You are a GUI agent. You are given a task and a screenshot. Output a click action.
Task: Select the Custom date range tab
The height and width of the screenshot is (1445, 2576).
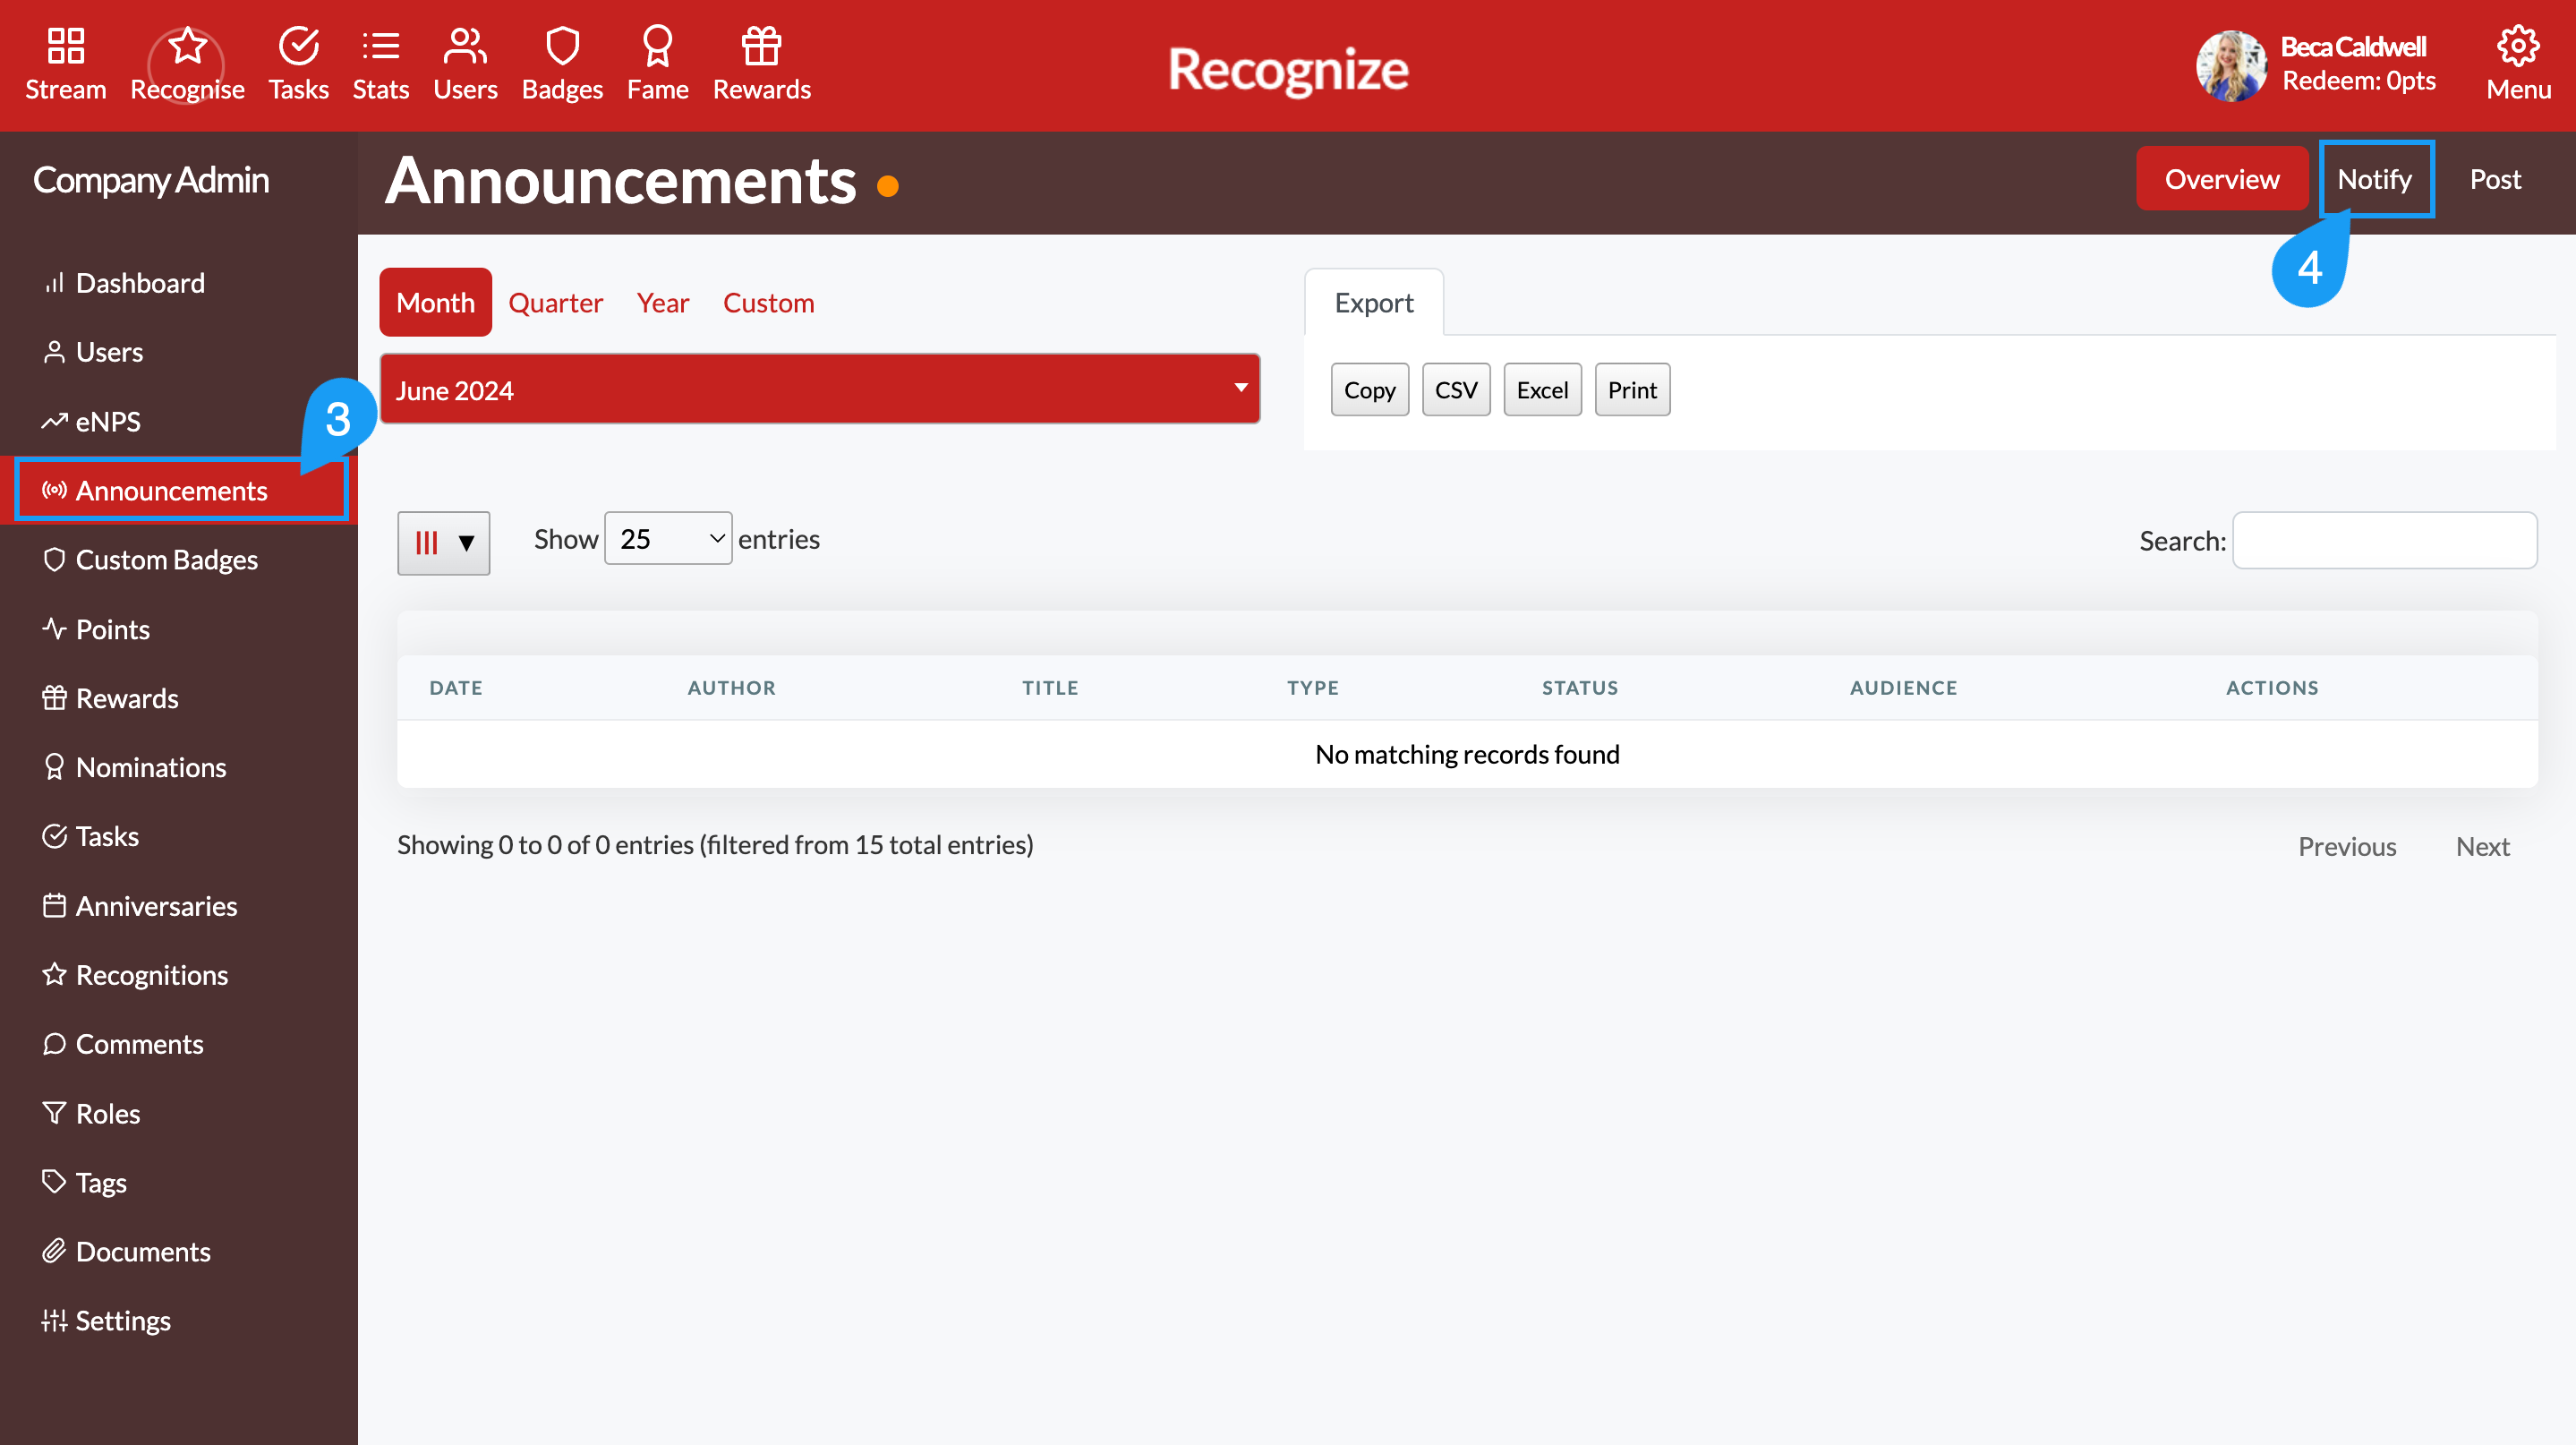768,302
